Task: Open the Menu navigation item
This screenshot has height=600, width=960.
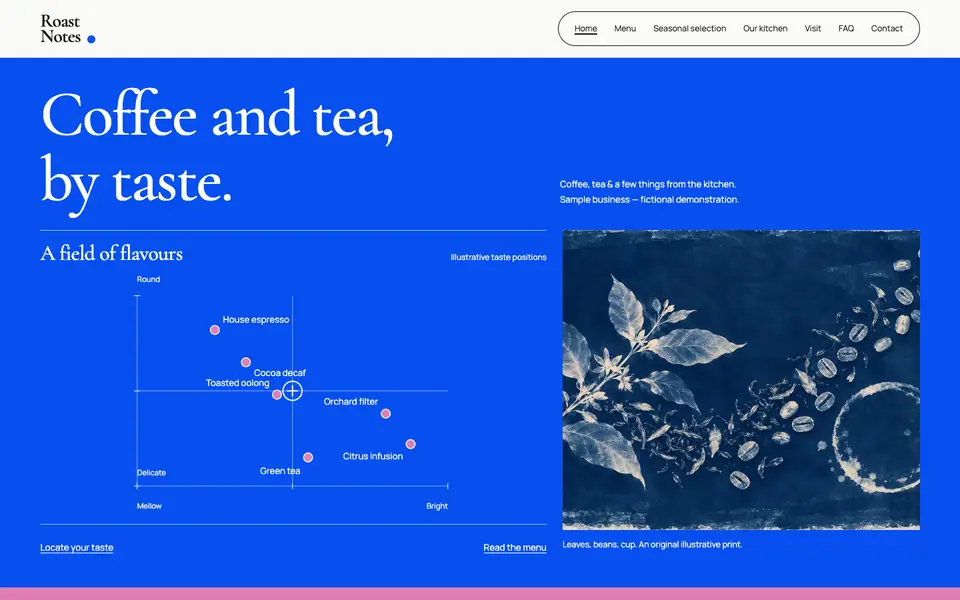Action: 625,28
